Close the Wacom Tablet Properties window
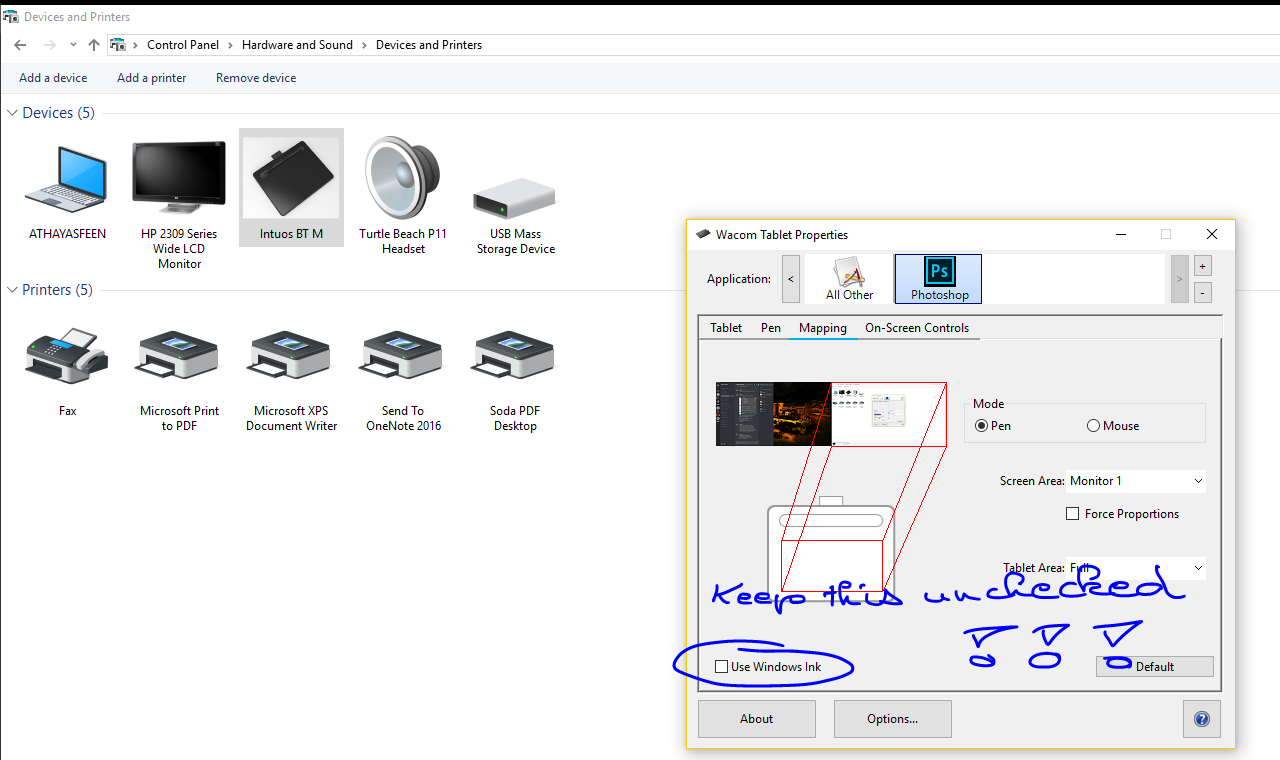 coord(1212,234)
